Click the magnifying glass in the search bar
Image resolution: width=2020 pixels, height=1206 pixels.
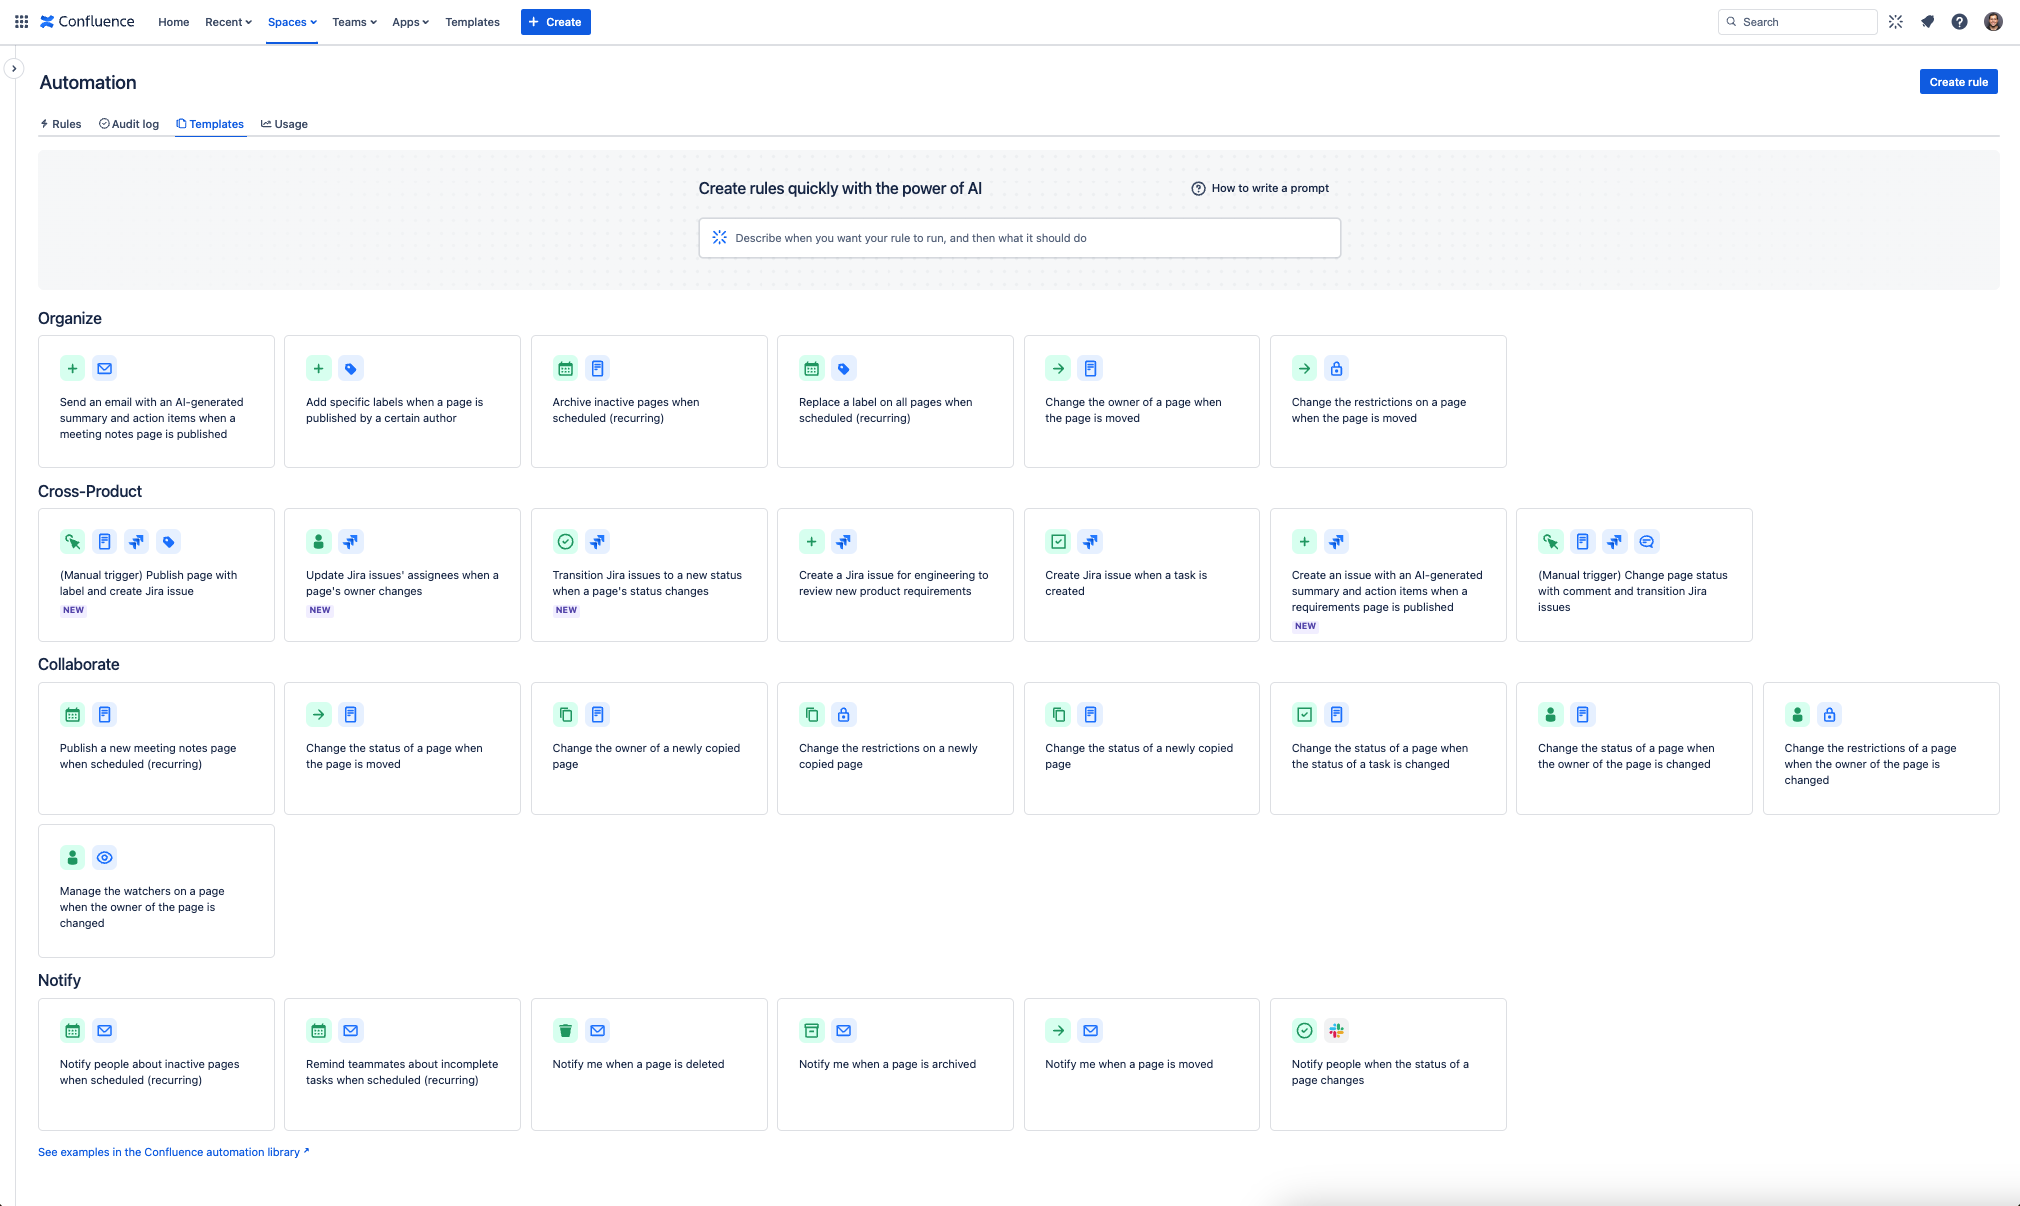pos(1733,21)
